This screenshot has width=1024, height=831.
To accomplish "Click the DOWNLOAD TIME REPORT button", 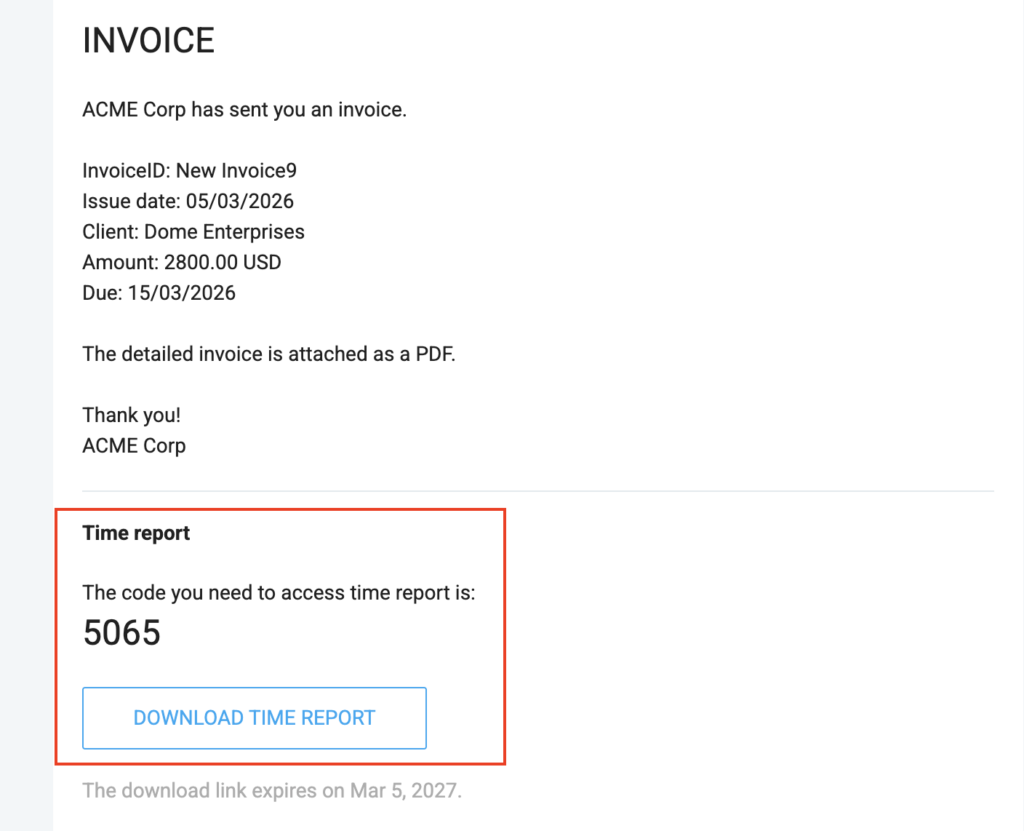I will (x=254, y=718).
